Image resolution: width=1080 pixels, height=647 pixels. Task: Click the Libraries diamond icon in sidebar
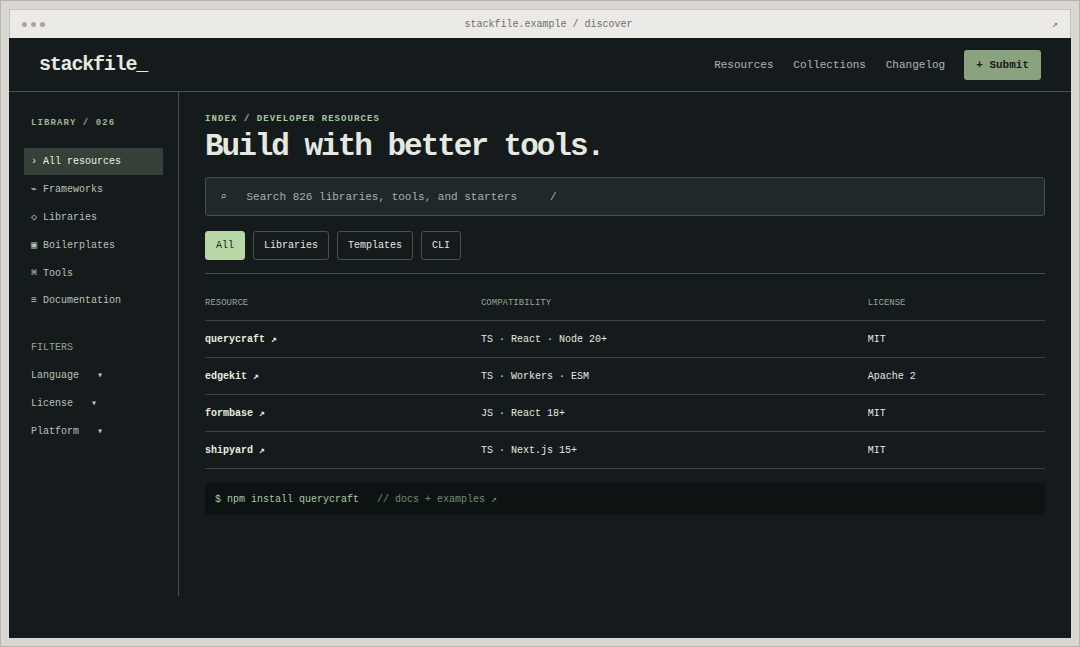[34, 217]
